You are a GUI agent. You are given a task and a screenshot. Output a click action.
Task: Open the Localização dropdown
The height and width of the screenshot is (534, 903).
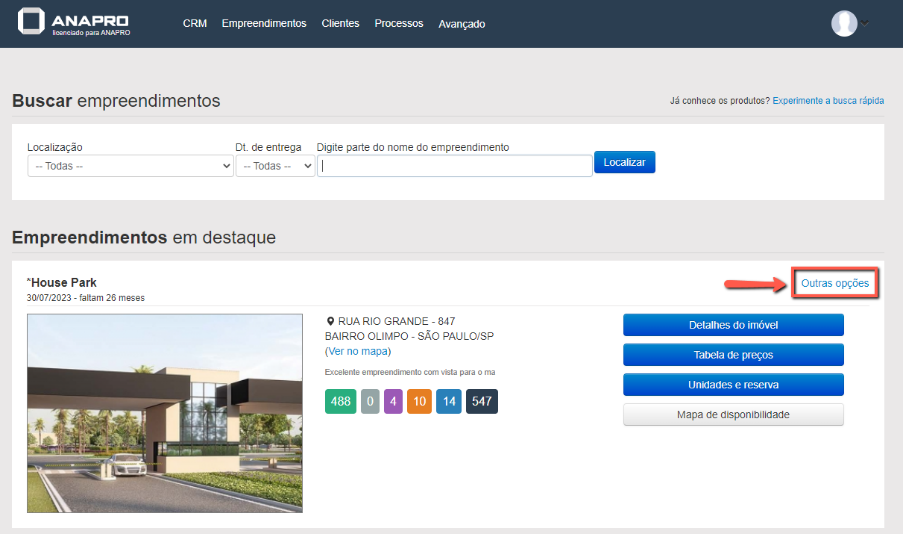[x=130, y=166]
